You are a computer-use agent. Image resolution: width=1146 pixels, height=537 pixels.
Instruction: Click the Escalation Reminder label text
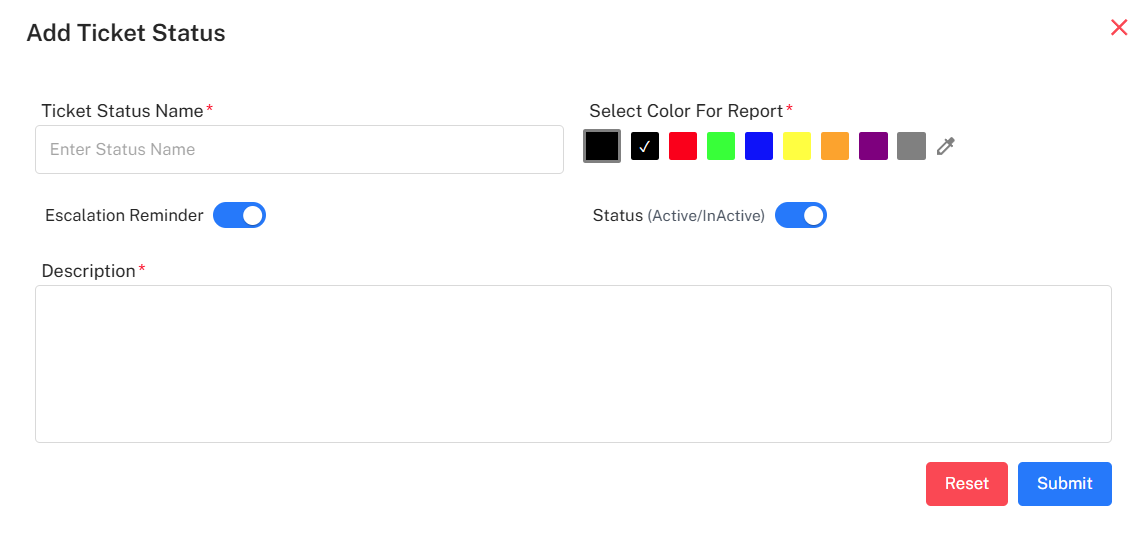click(x=124, y=215)
